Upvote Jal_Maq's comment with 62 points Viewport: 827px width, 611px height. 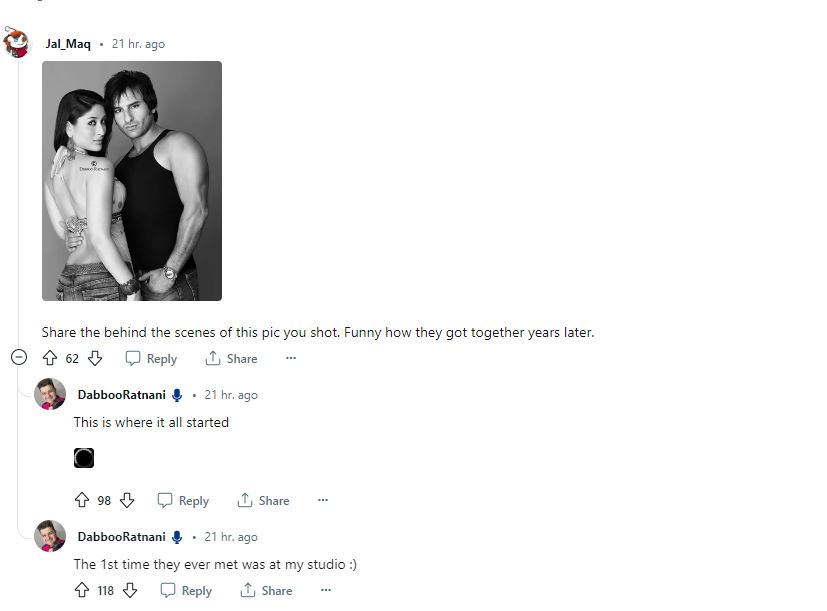[50, 358]
